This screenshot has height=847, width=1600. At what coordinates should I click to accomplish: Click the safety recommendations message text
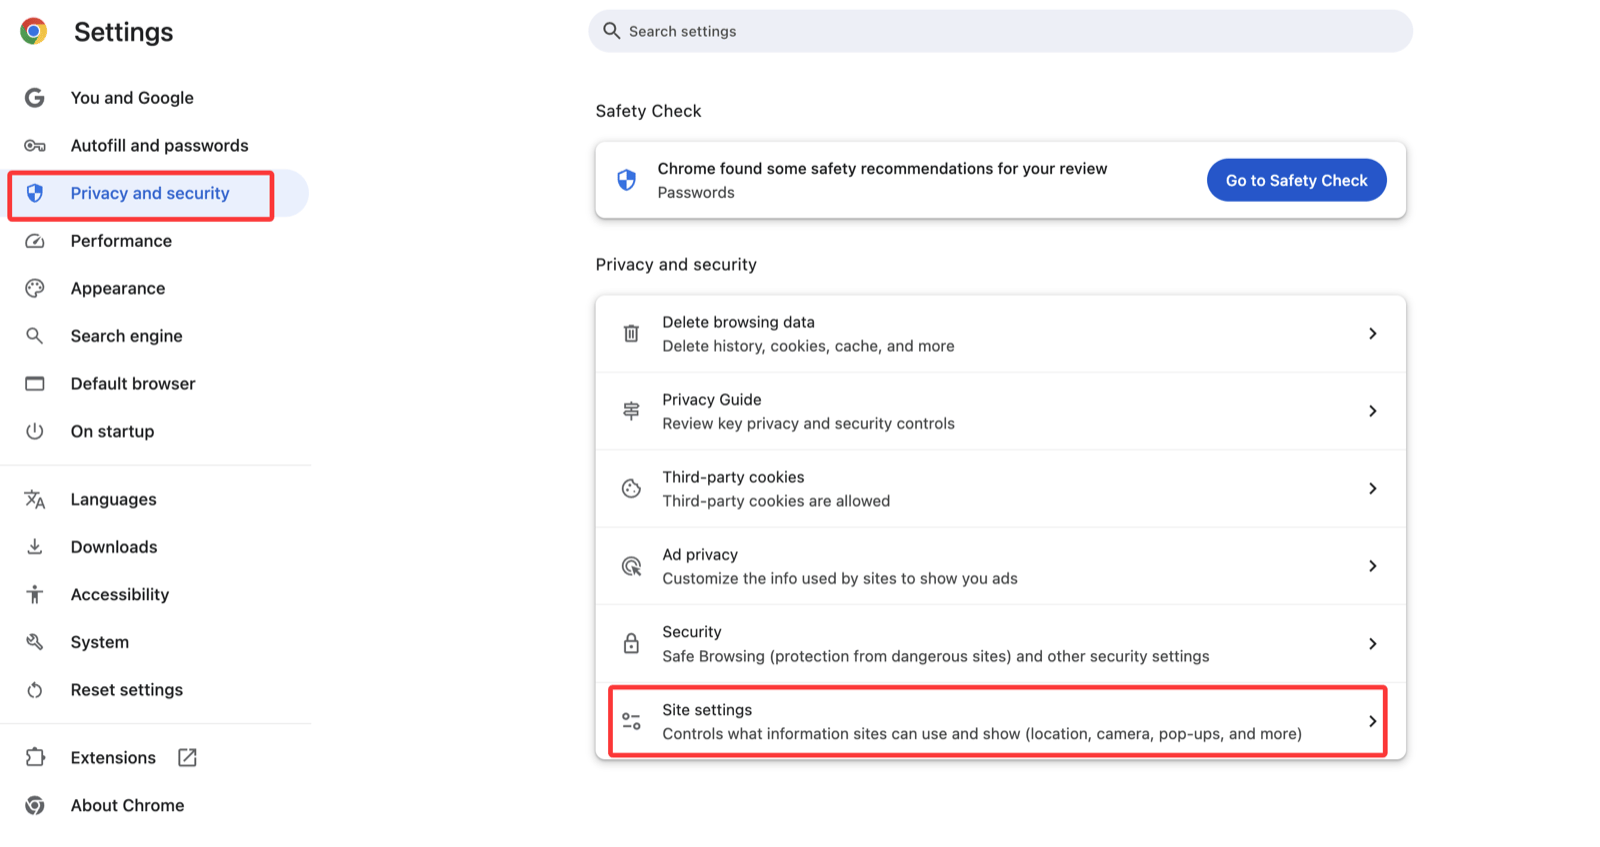pyautogui.click(x=882, y=168)
